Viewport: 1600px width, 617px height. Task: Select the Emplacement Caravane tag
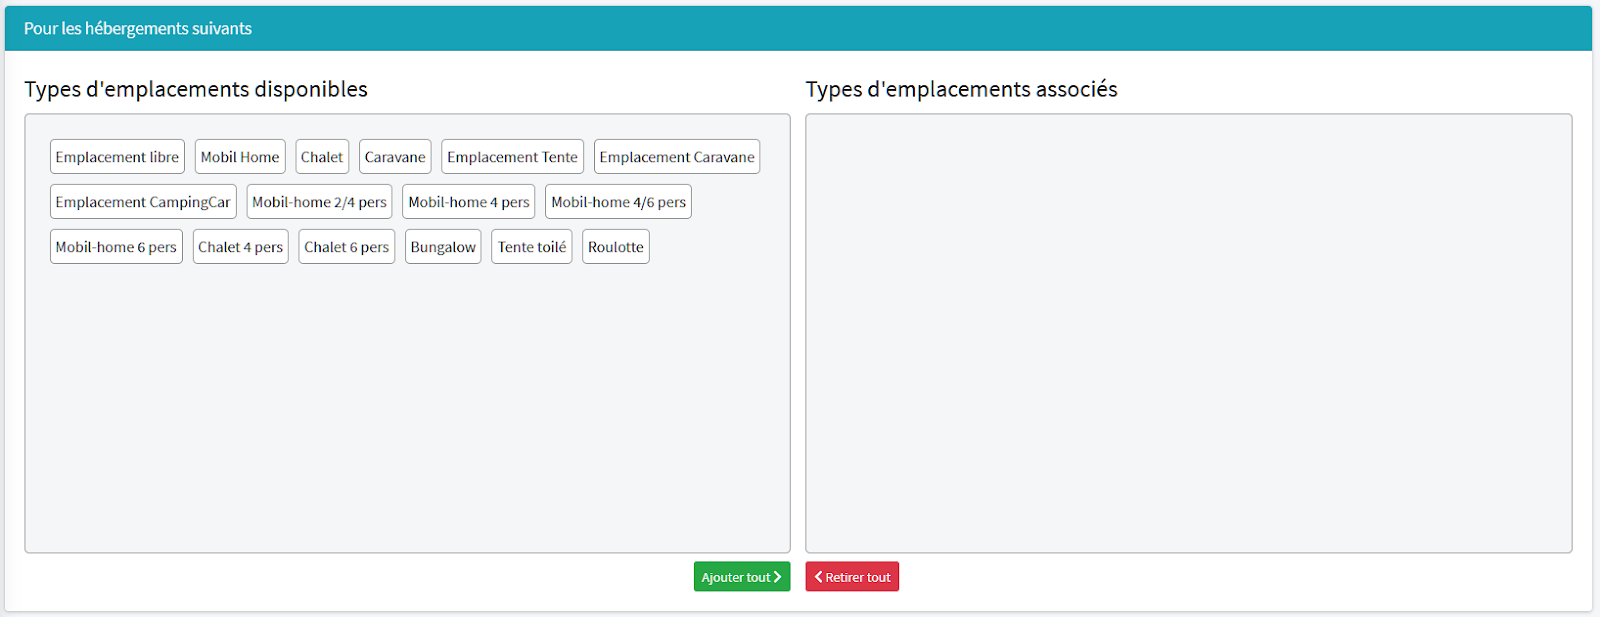(677, 157)
